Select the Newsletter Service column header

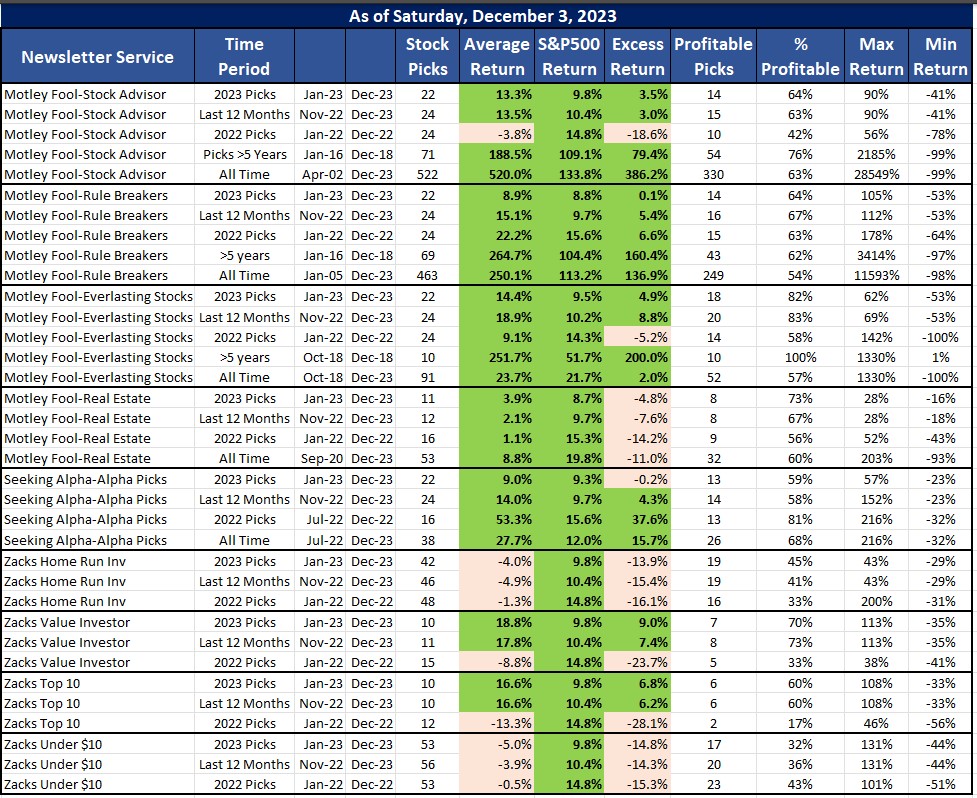pos(98,56)
